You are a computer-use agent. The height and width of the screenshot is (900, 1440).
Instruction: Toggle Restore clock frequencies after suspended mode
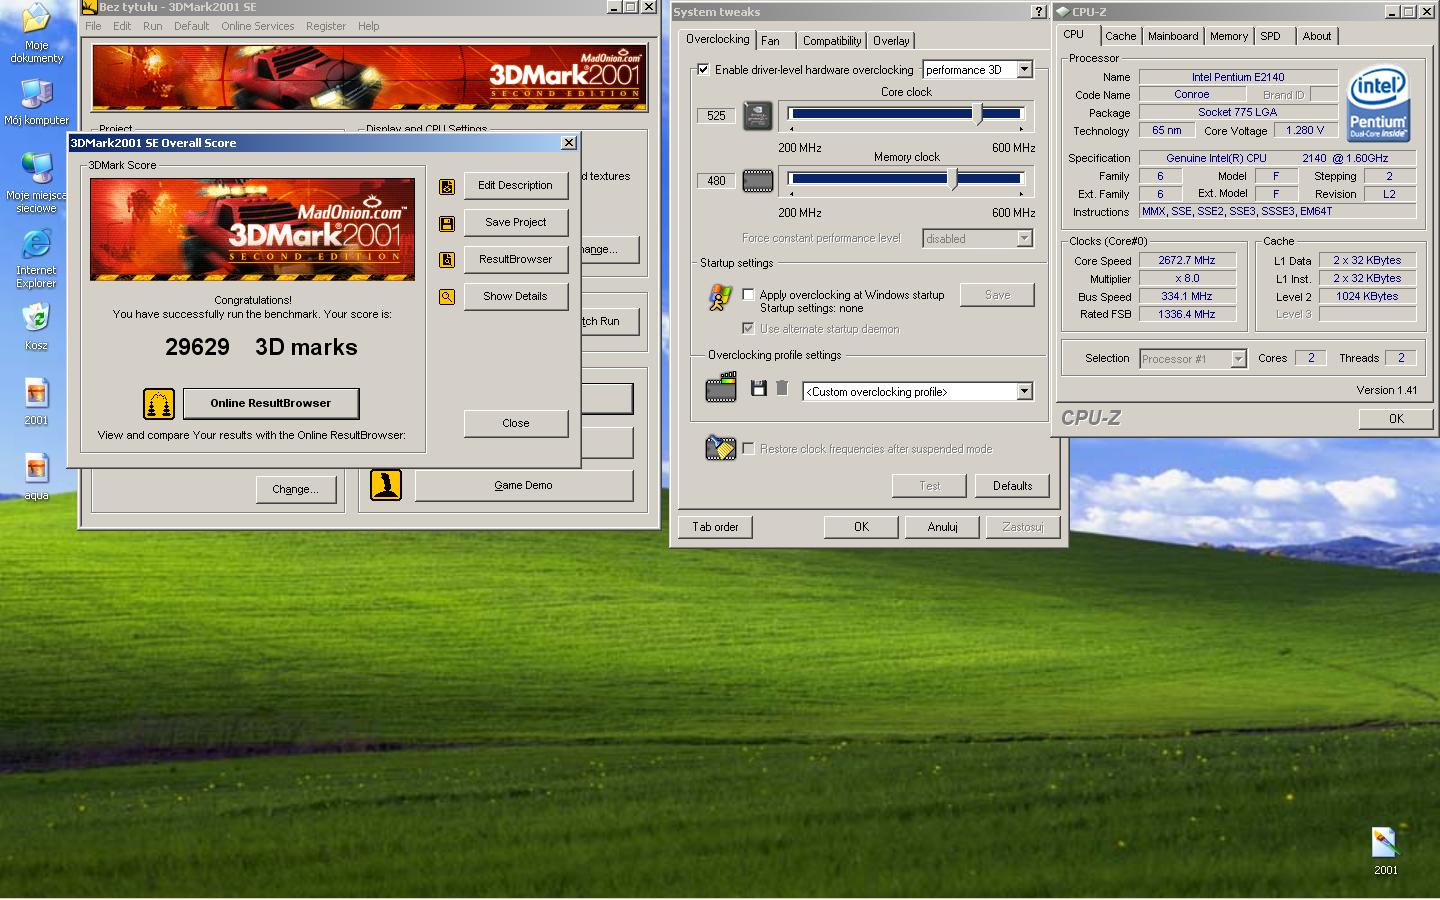748,449
